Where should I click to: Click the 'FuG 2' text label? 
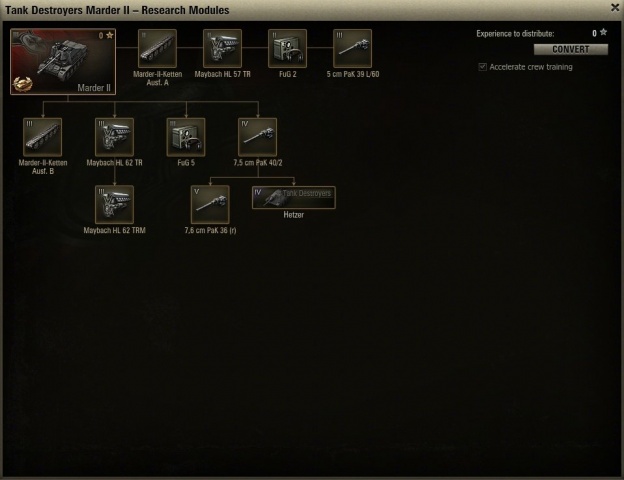[x=287, y=74]
